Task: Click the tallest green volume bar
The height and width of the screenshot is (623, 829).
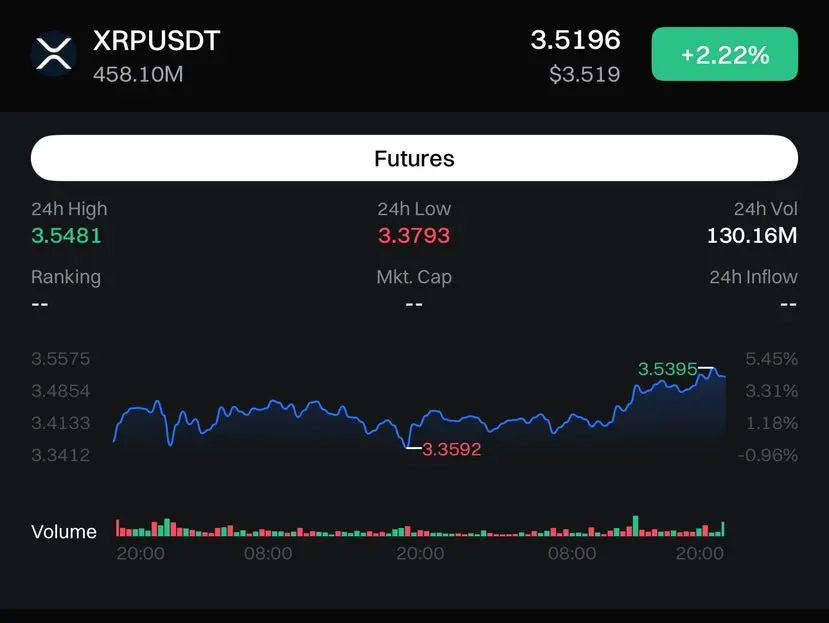Action: tap(635, 526)
